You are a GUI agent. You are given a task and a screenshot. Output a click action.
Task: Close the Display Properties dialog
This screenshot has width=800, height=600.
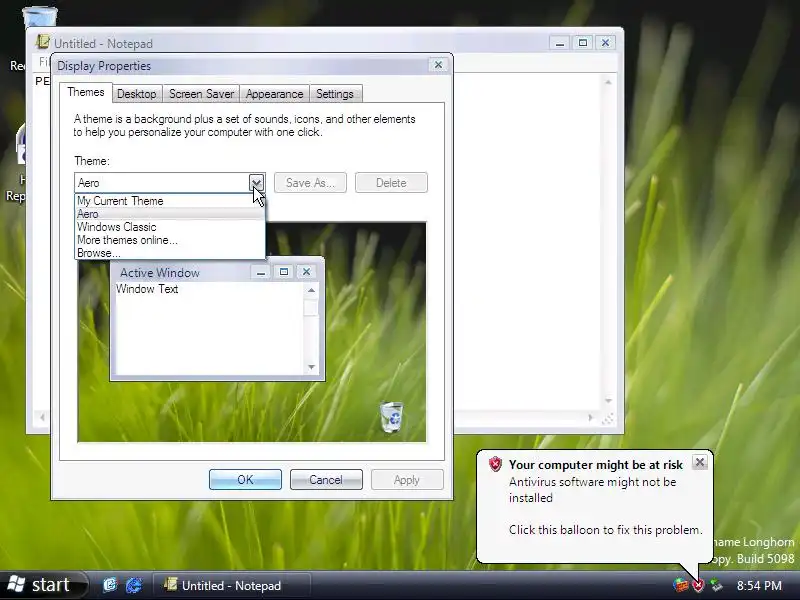click(x=438, y=65)
